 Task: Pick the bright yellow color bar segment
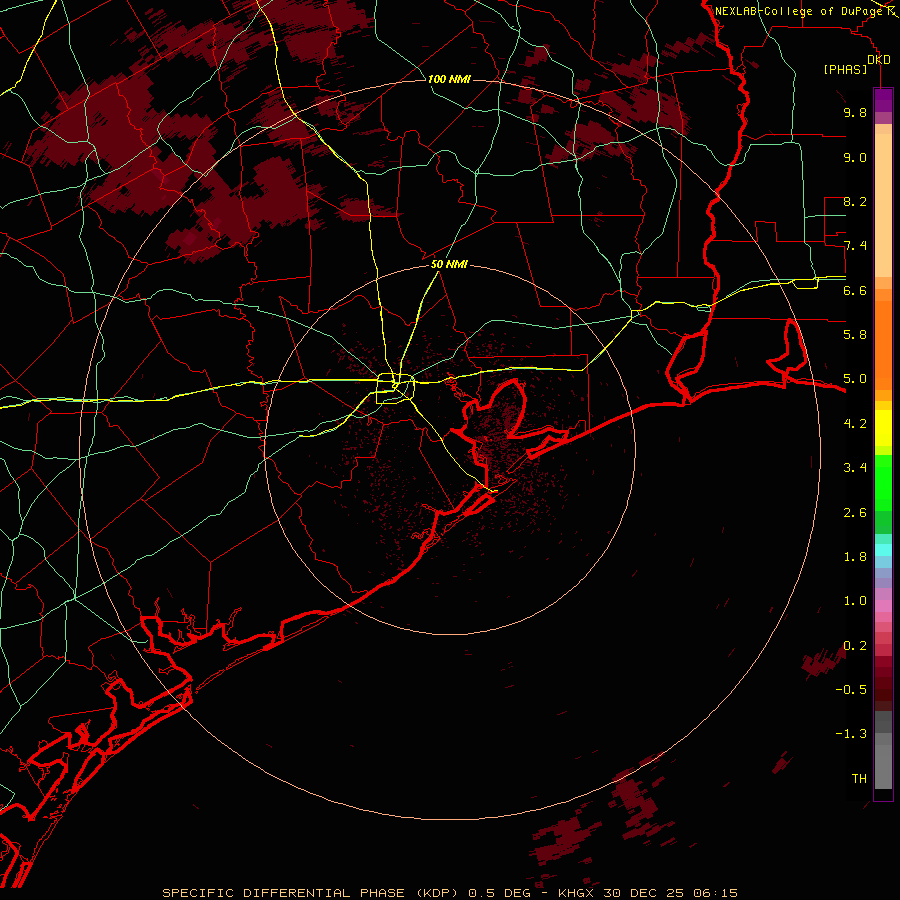coord(883,428)
